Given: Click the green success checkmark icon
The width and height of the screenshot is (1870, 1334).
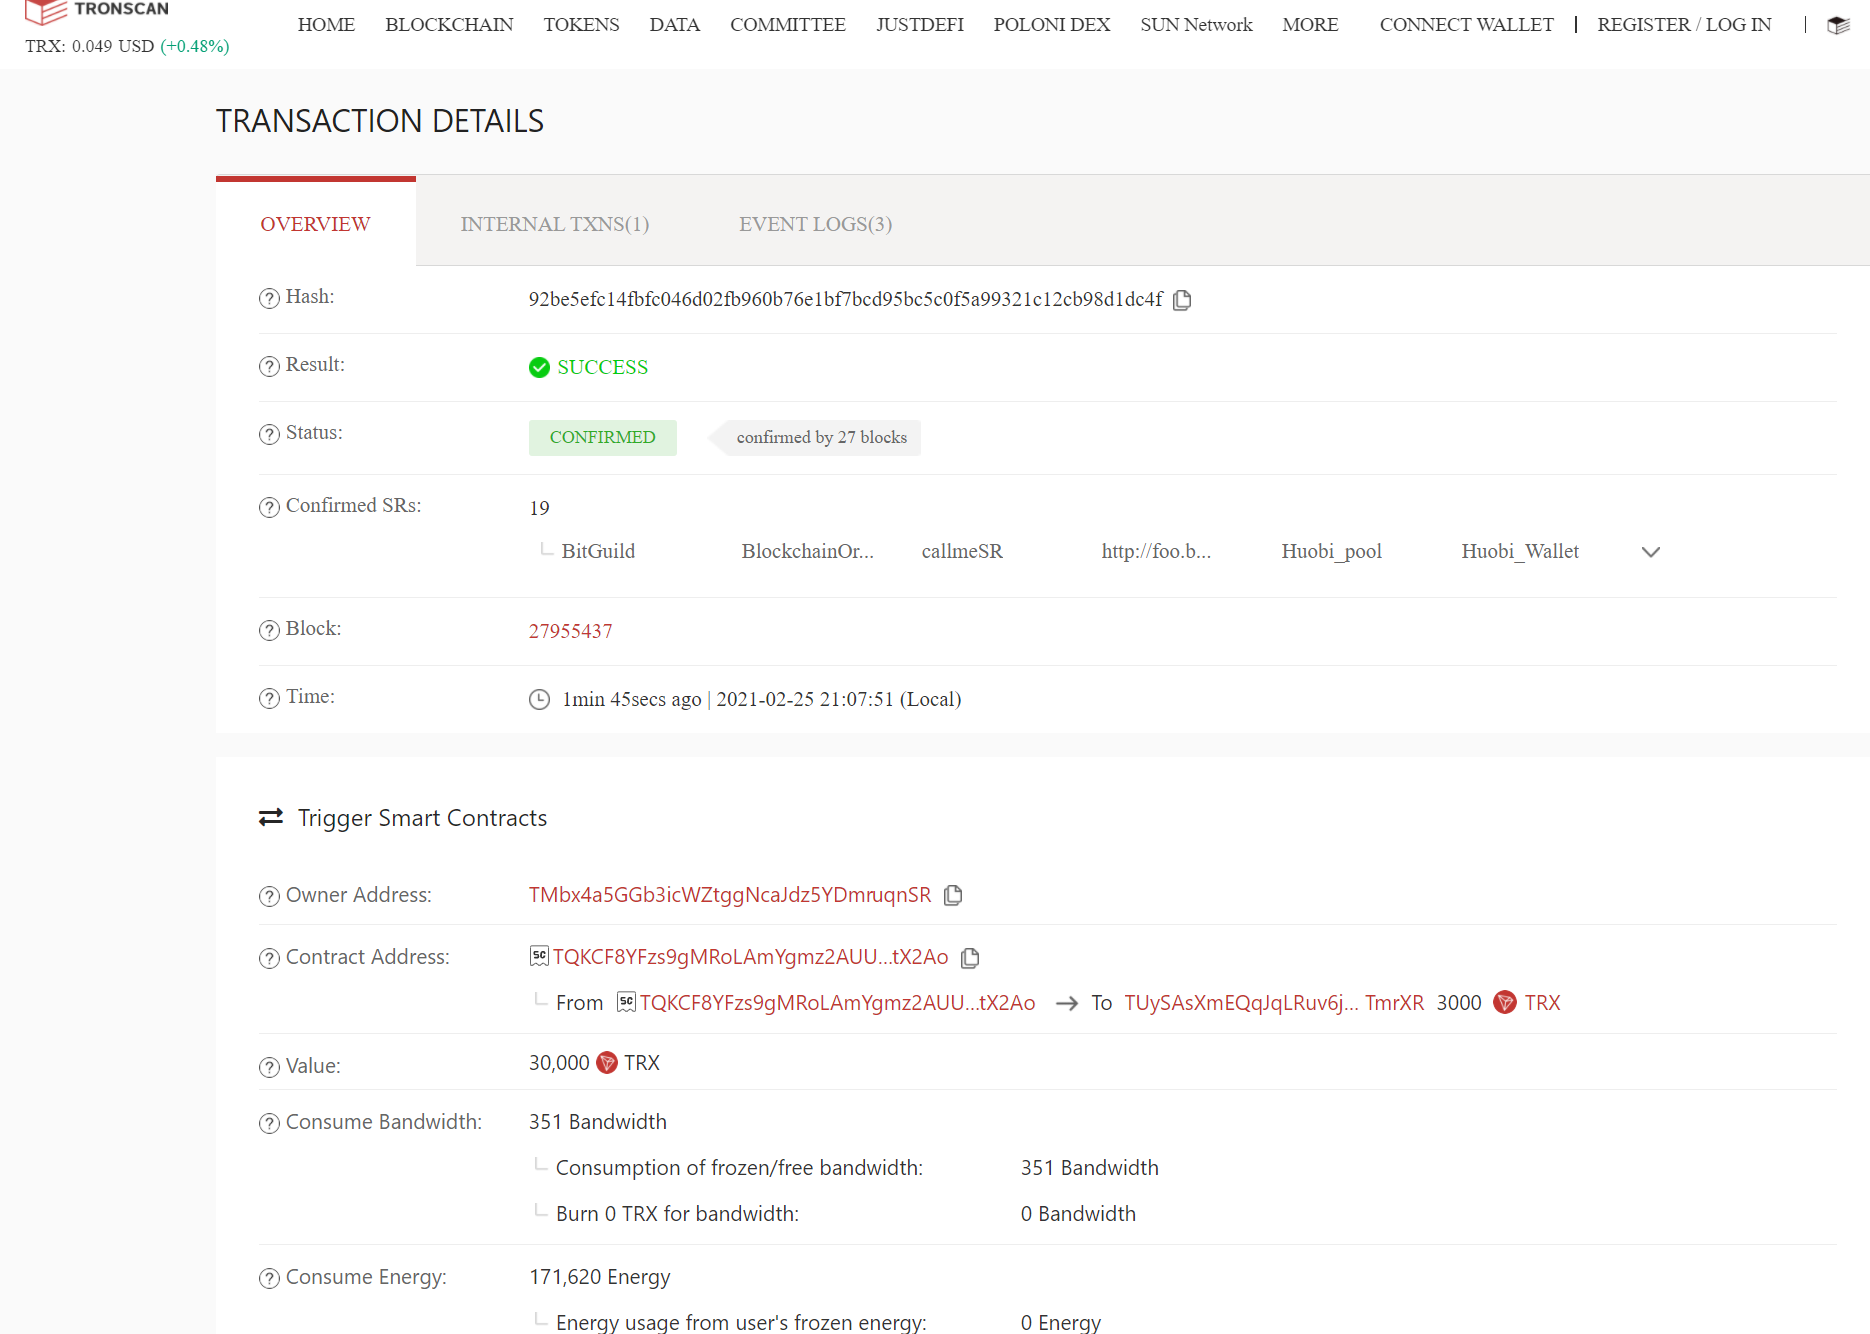Looking at the screenshot, I should click(539, 367).
